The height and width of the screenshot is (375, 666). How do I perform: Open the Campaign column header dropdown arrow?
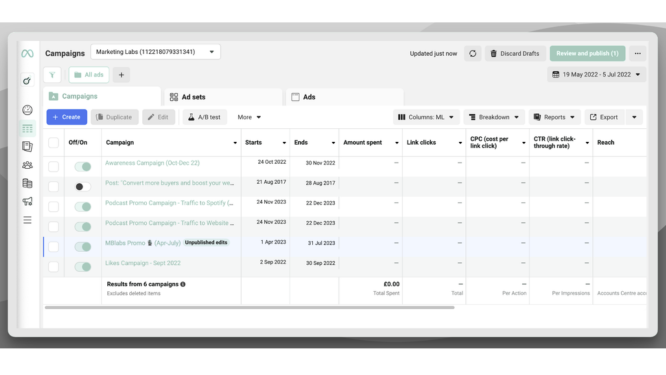[x=235, y=143]
